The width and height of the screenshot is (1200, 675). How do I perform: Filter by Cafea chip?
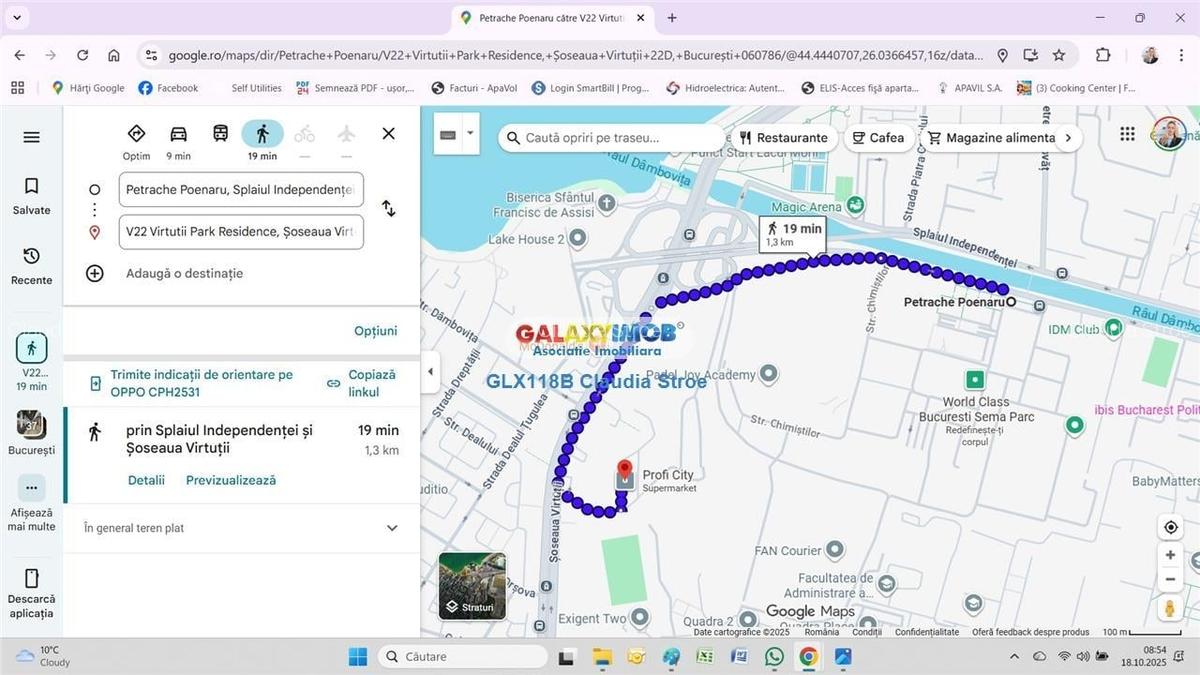click(878, 138)
